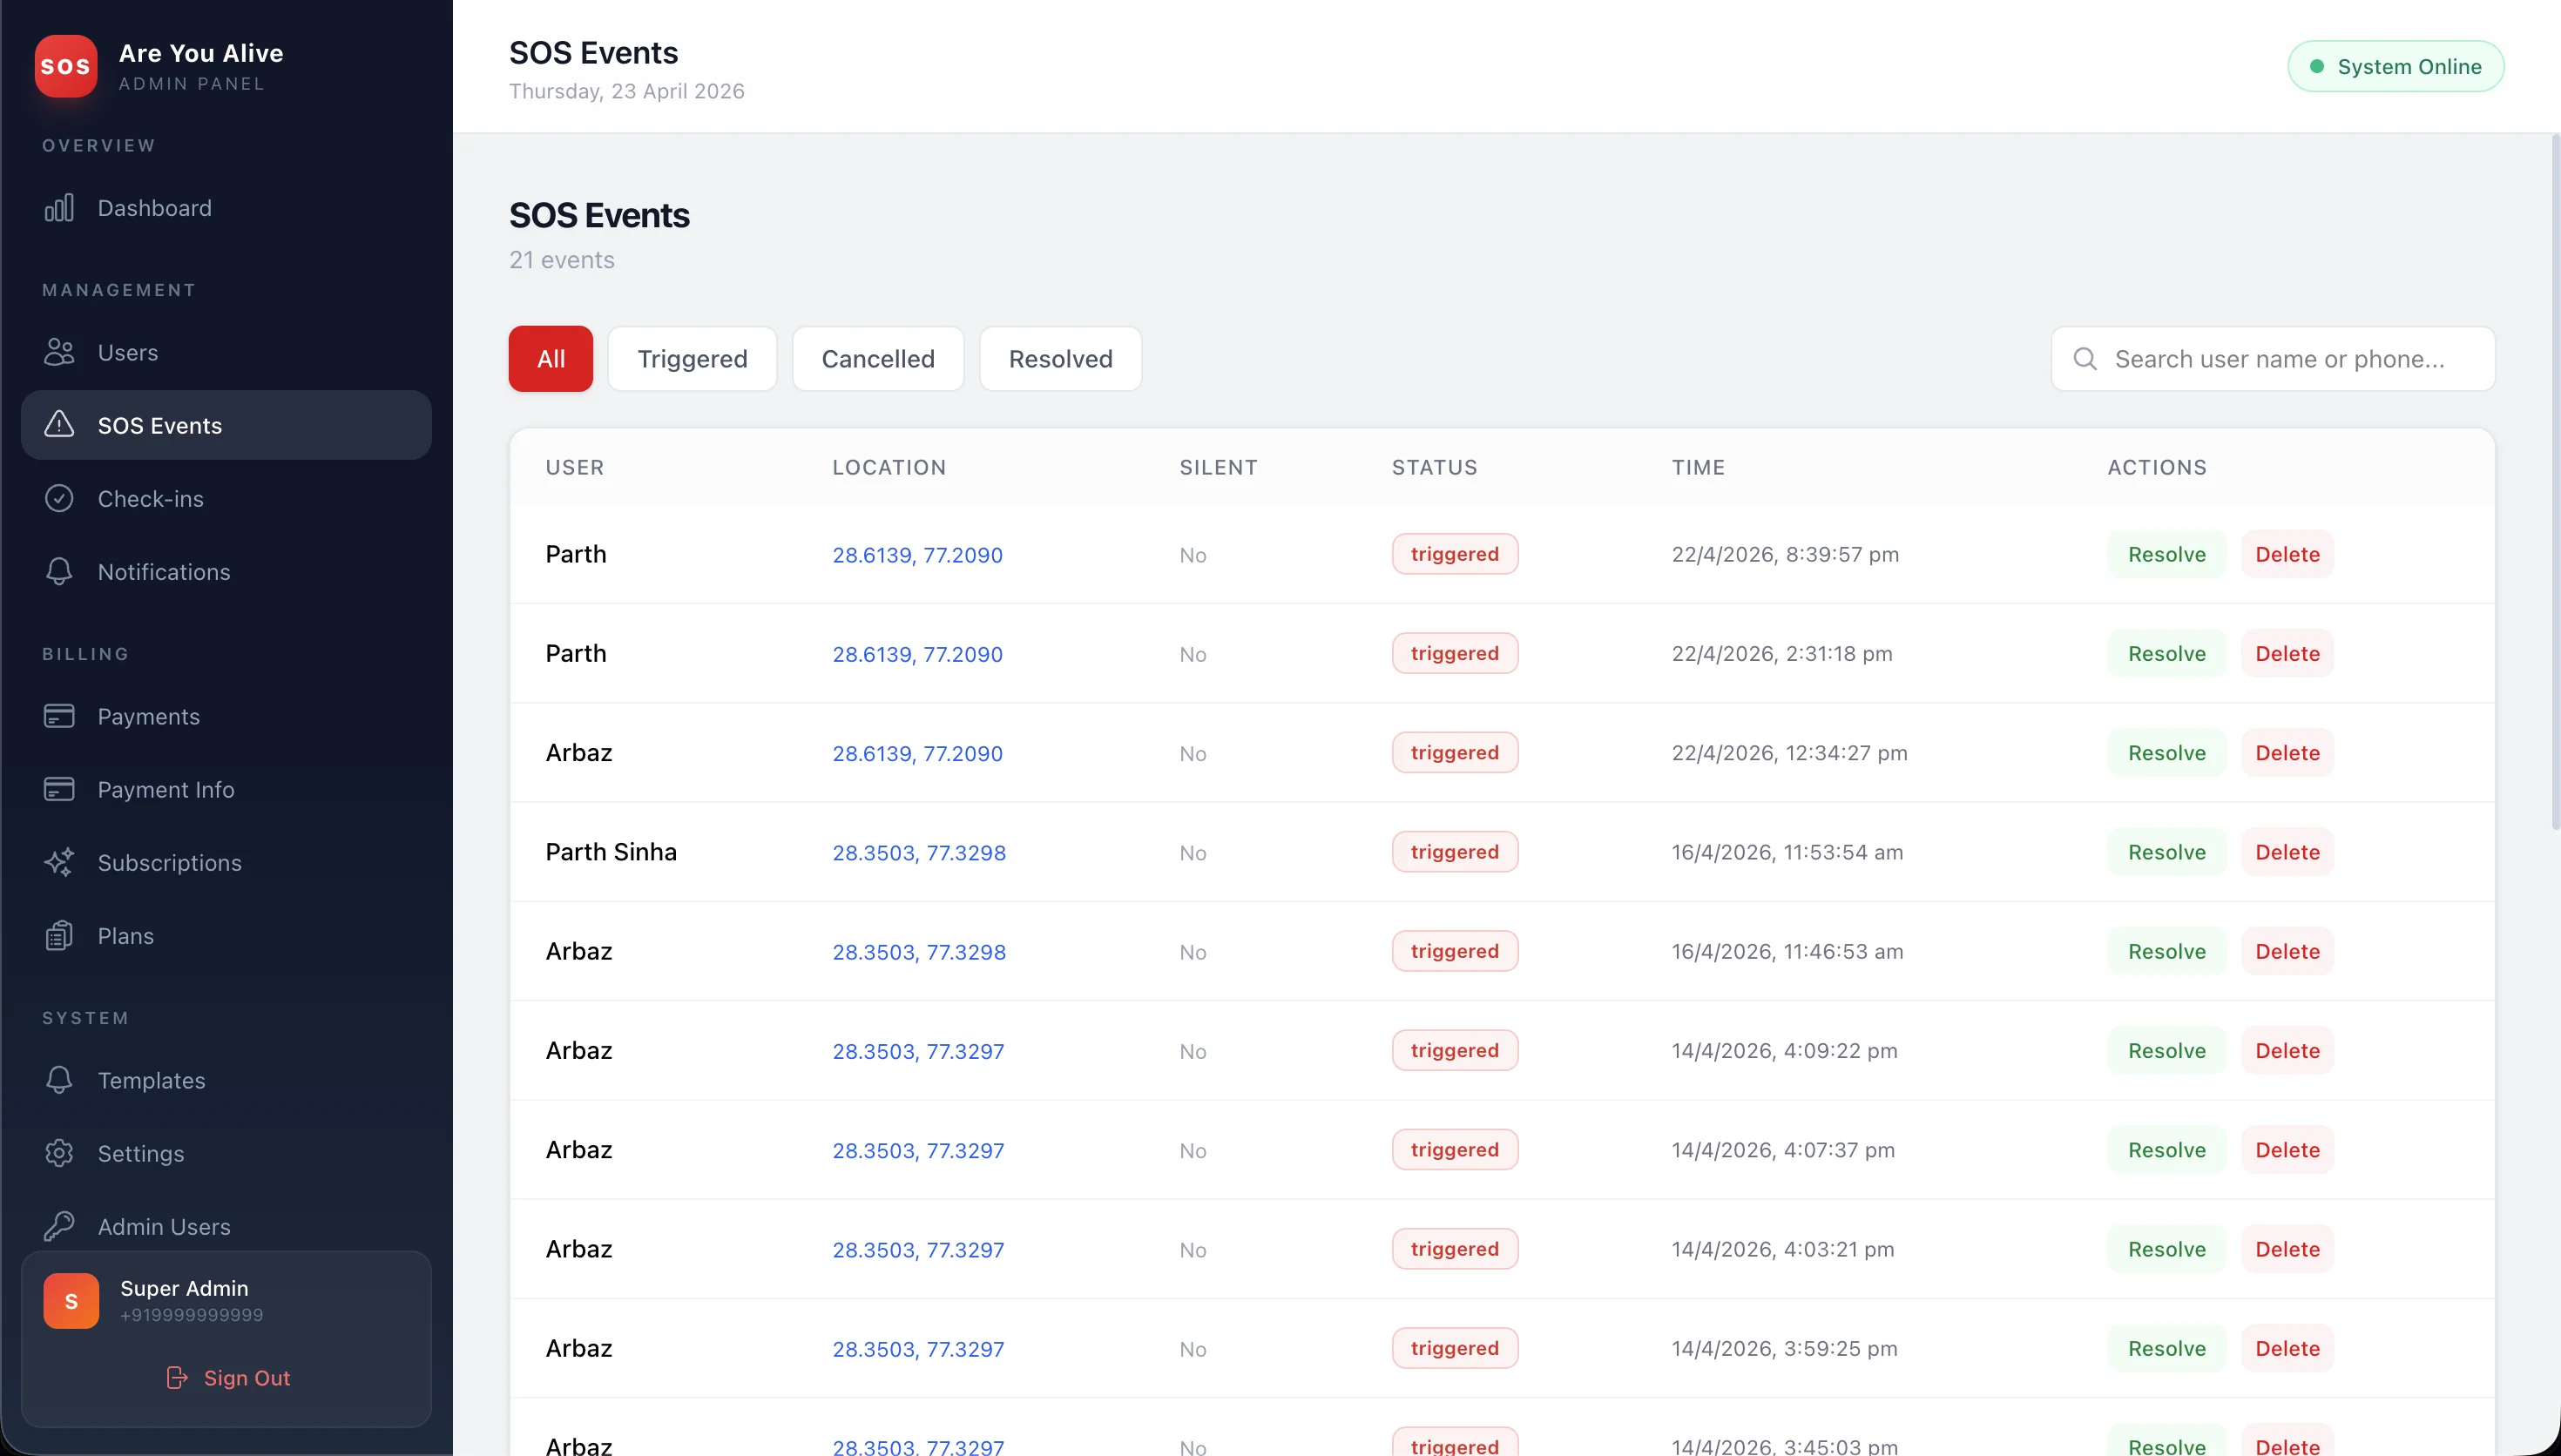Screen dimensions: 2561x1456
Task: Switch to the Triggered filter tab
Action: (x=692, y=358)
